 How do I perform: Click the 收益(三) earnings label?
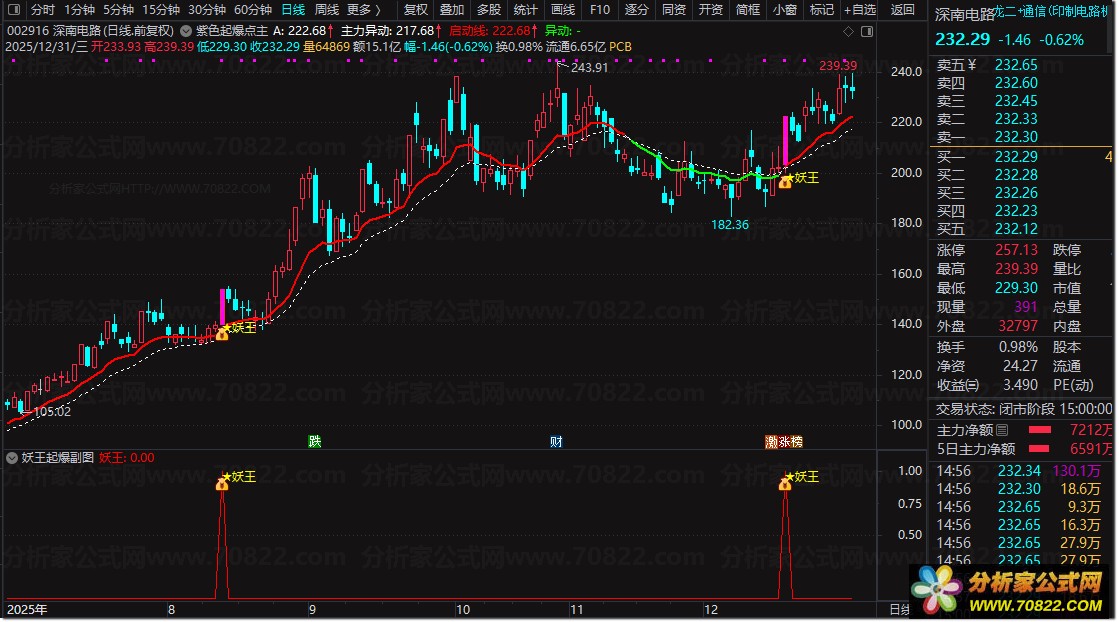tap(958, 385)
